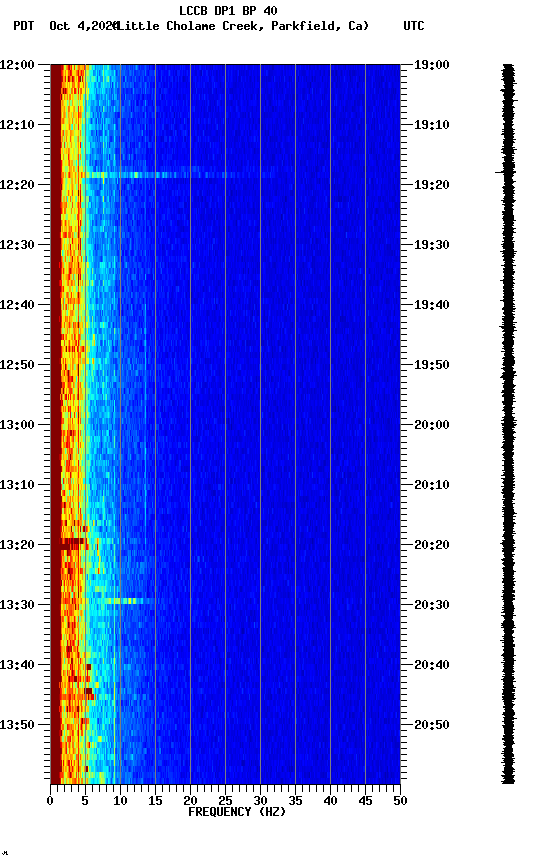Click the 'UTC' timezone label

414,26
